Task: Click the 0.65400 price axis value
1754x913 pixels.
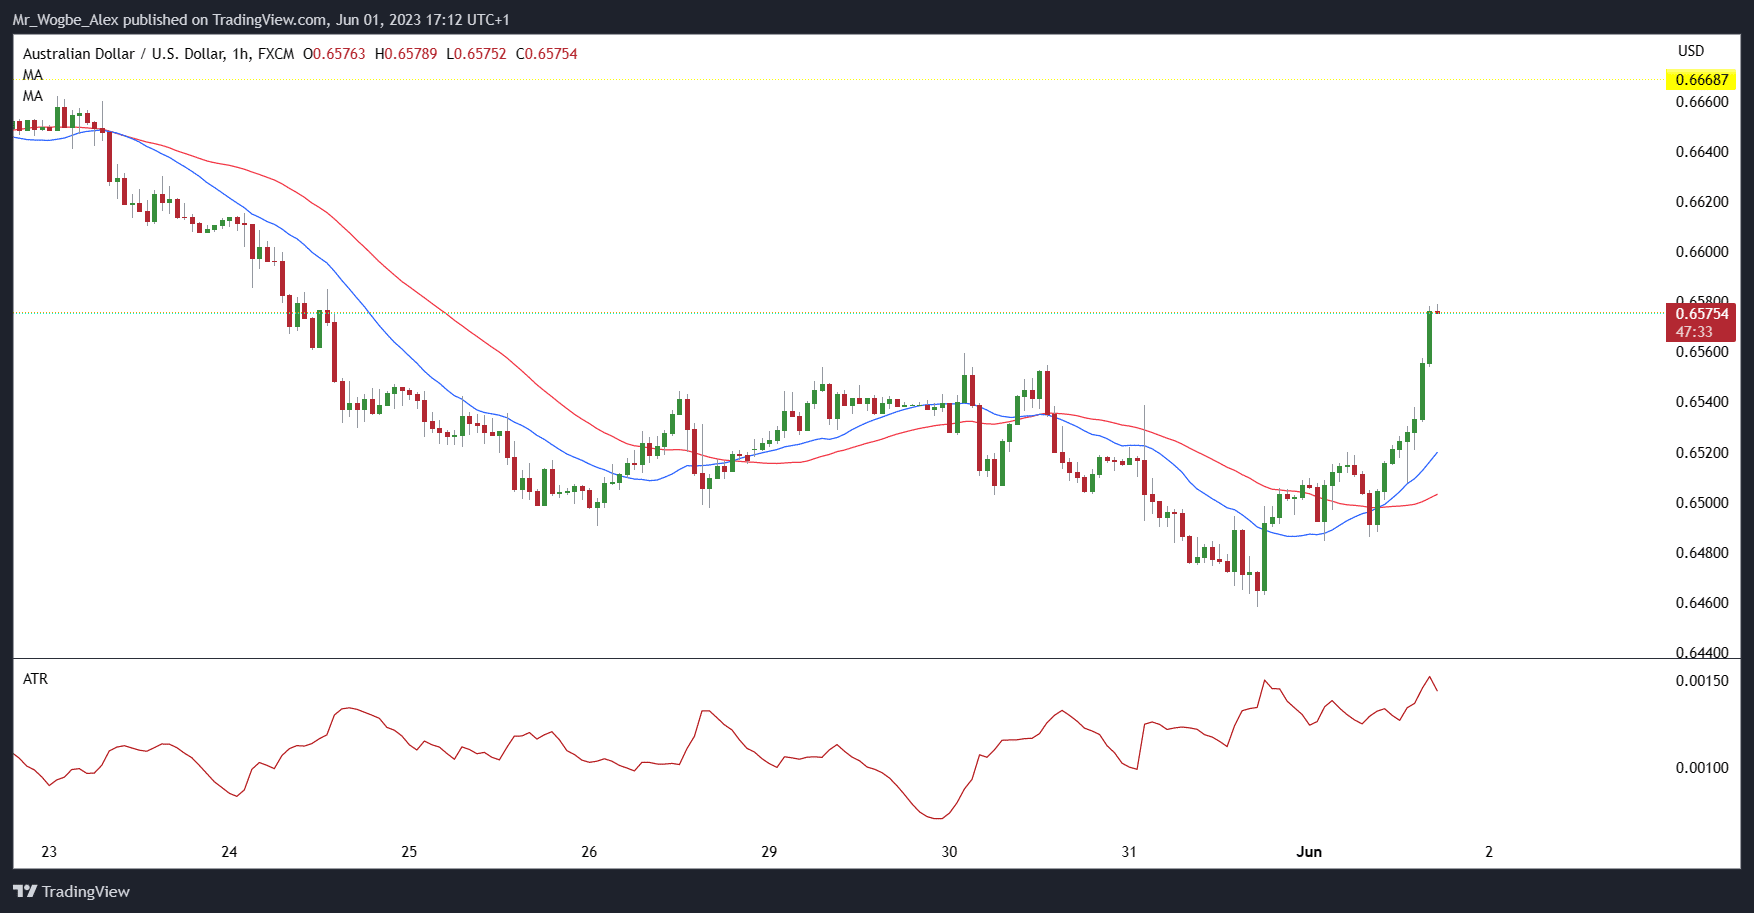Action: [x=1702, y=402]
